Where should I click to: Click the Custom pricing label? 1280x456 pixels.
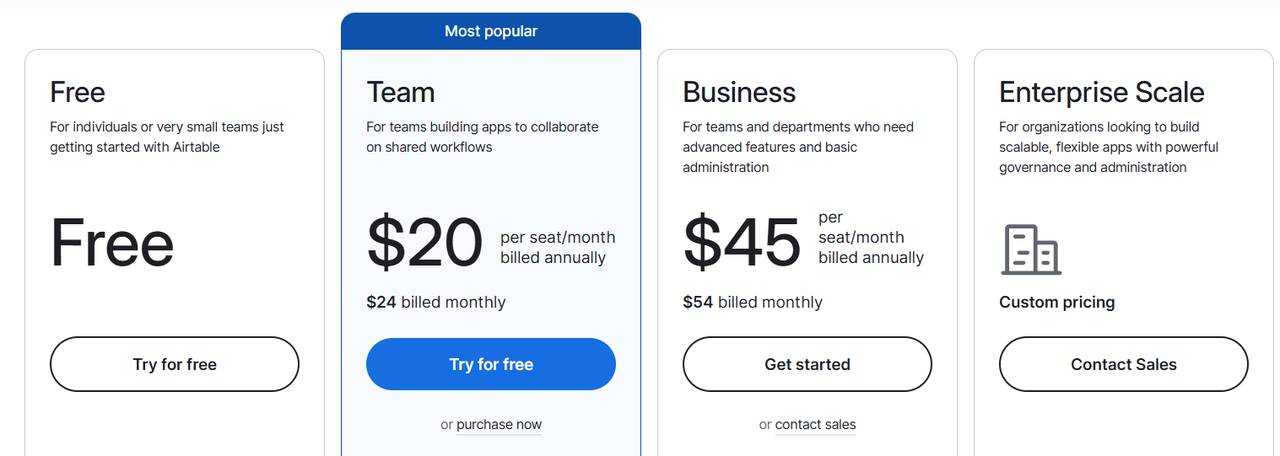click(x=1057, y=302)
